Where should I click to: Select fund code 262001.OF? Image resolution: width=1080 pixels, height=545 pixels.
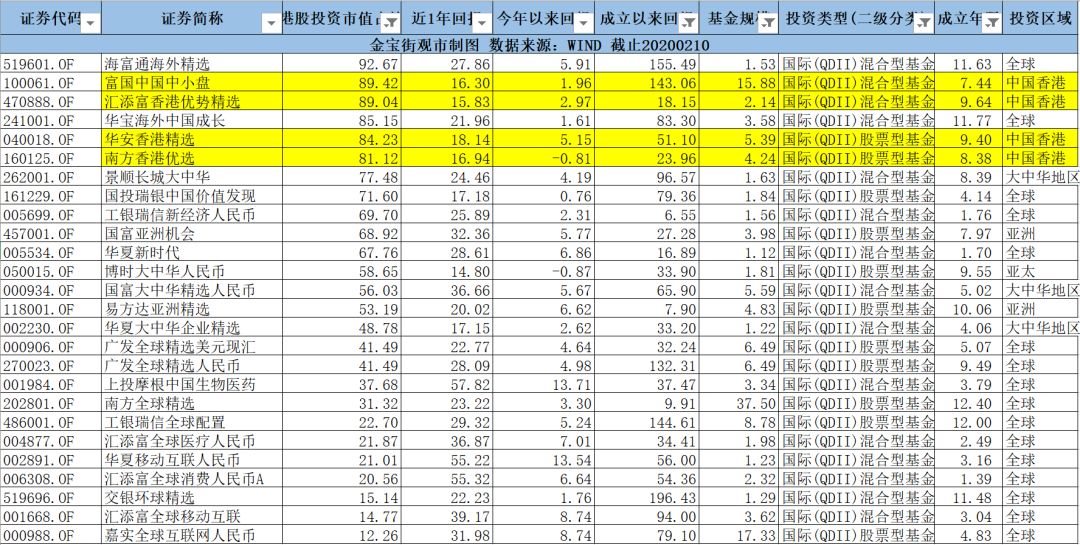click(50, 176)
